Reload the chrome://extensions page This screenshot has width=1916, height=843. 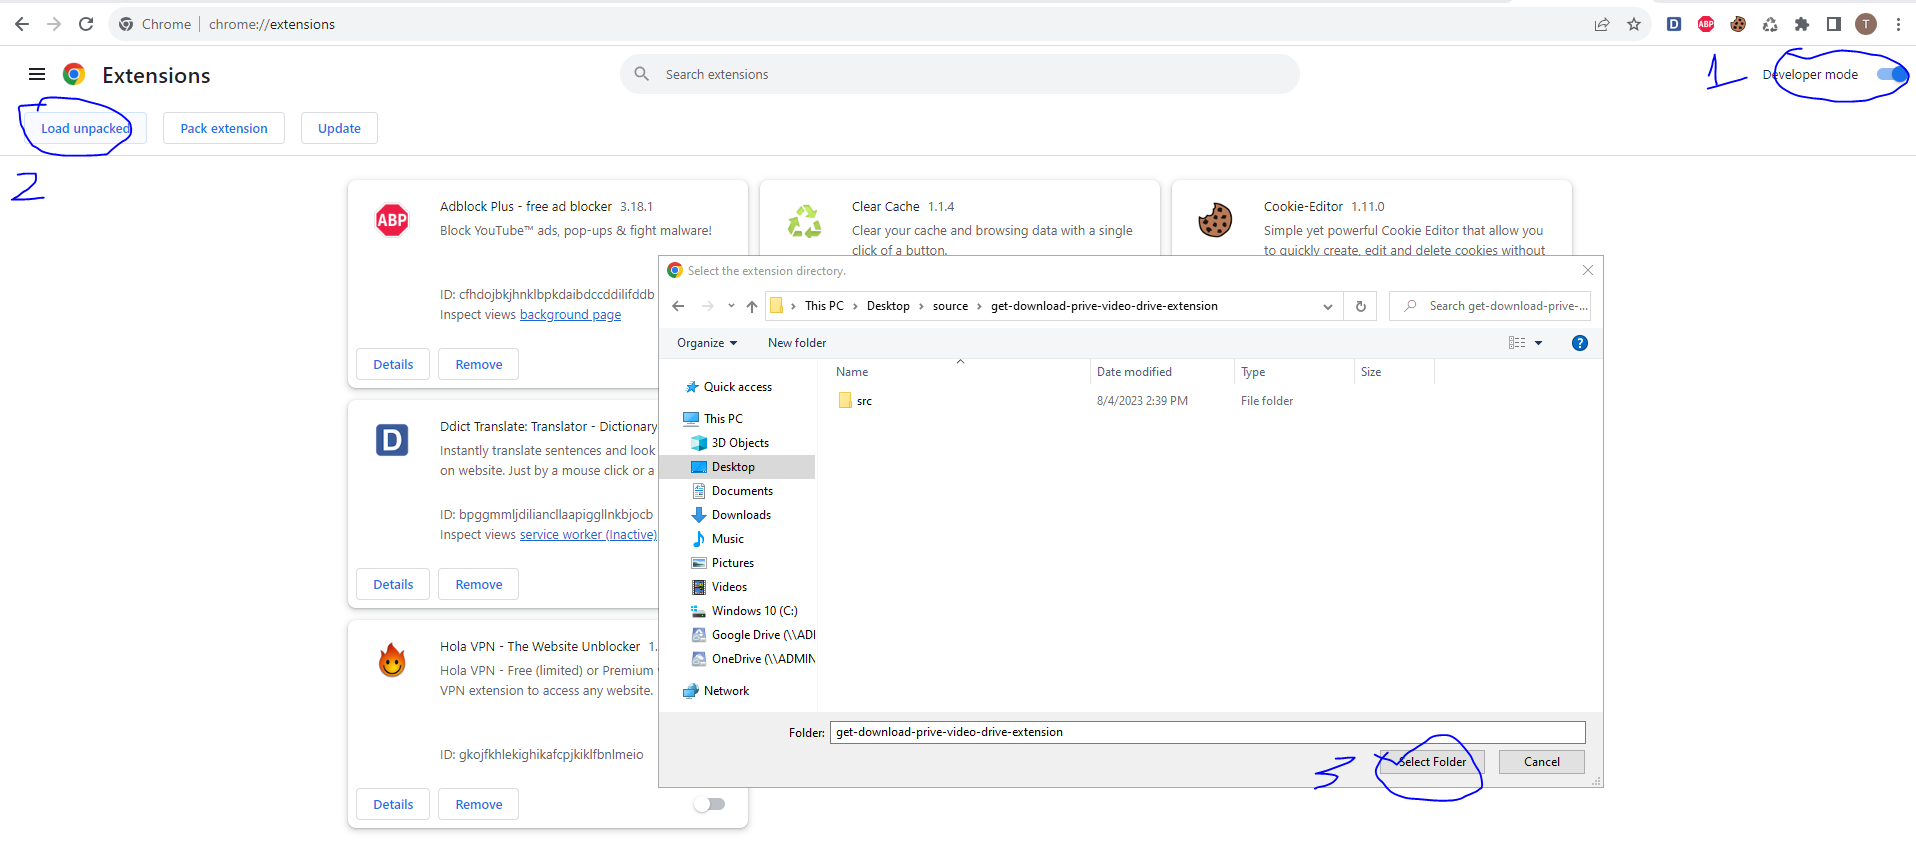pos(86,24)
